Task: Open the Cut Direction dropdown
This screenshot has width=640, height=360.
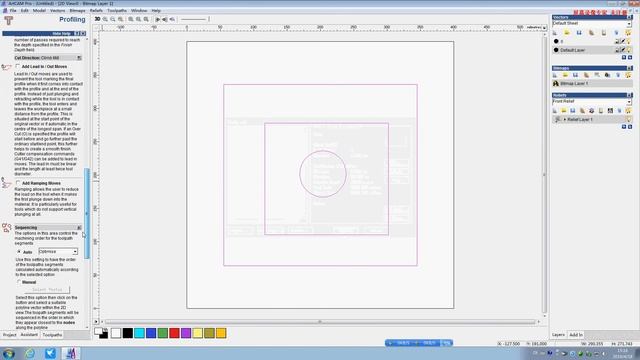Action: point(79,58)
